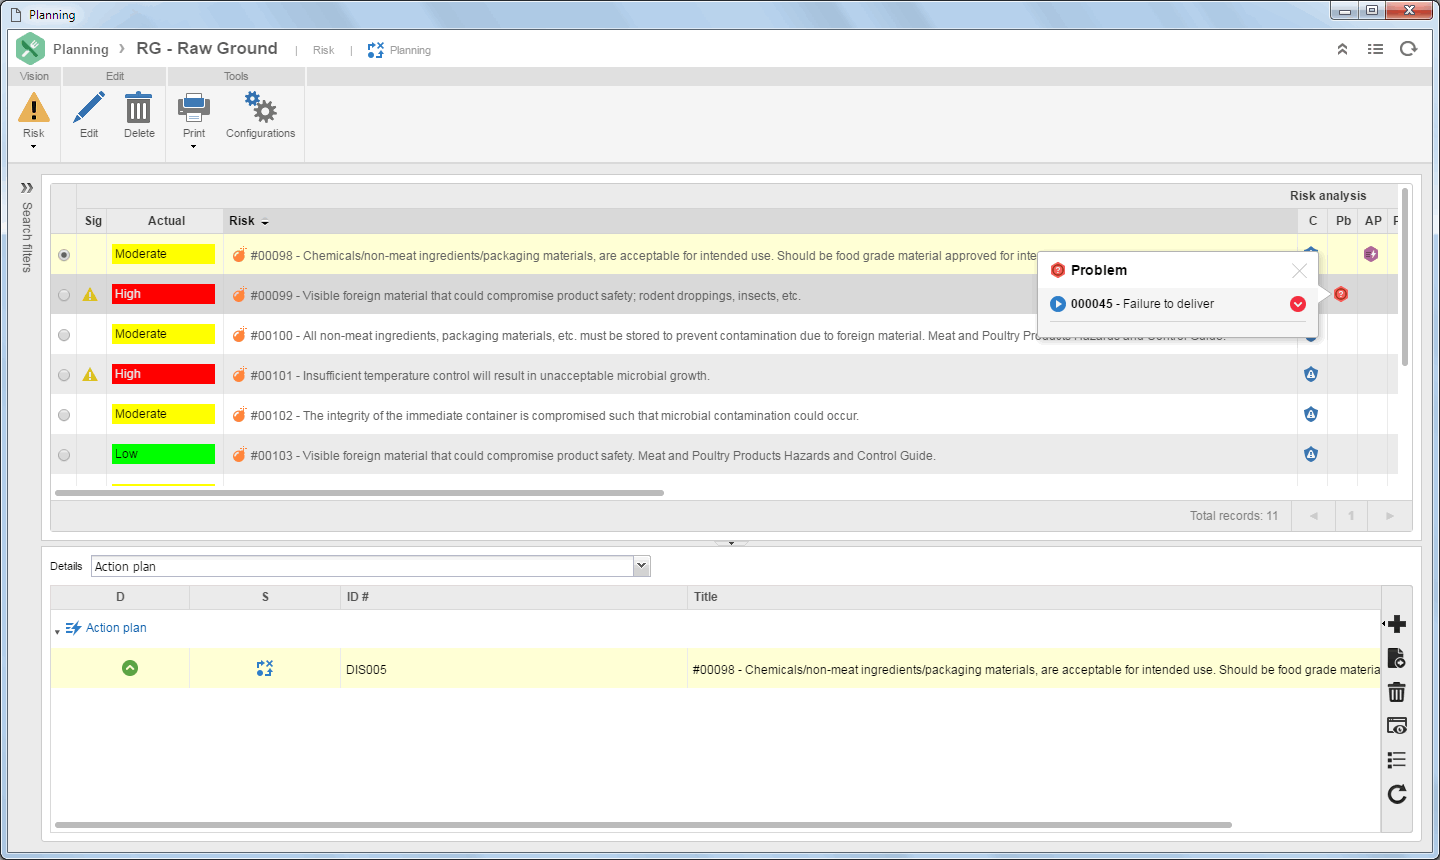Click the risk grid horizontal scrollbar

coord(360,493)
